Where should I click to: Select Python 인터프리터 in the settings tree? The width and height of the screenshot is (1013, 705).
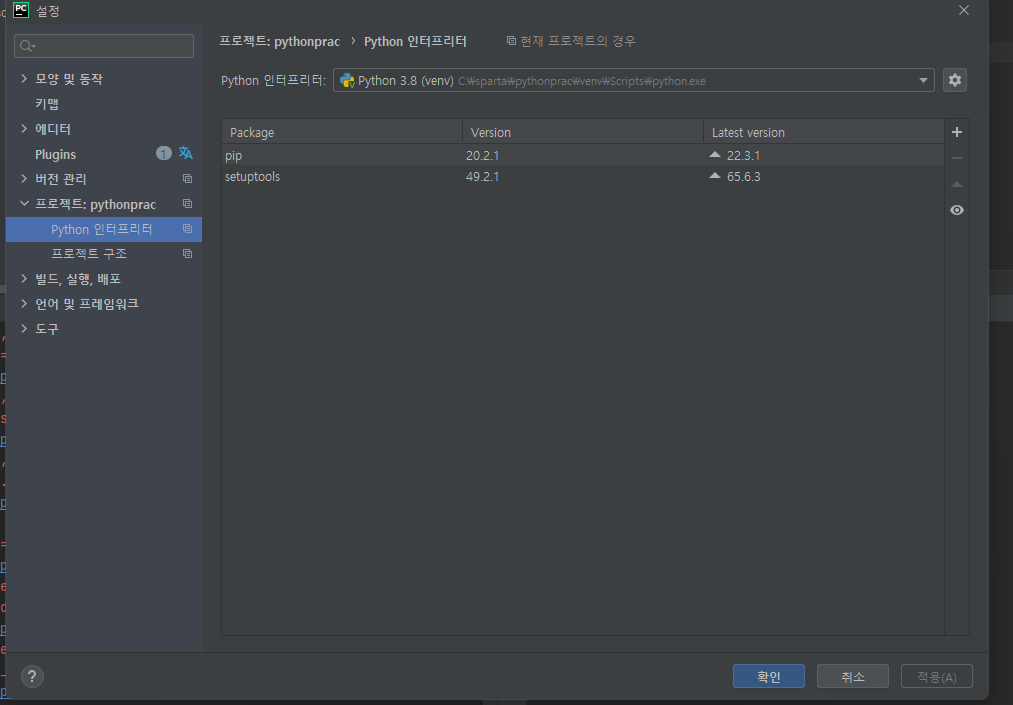tap(103, 229)
